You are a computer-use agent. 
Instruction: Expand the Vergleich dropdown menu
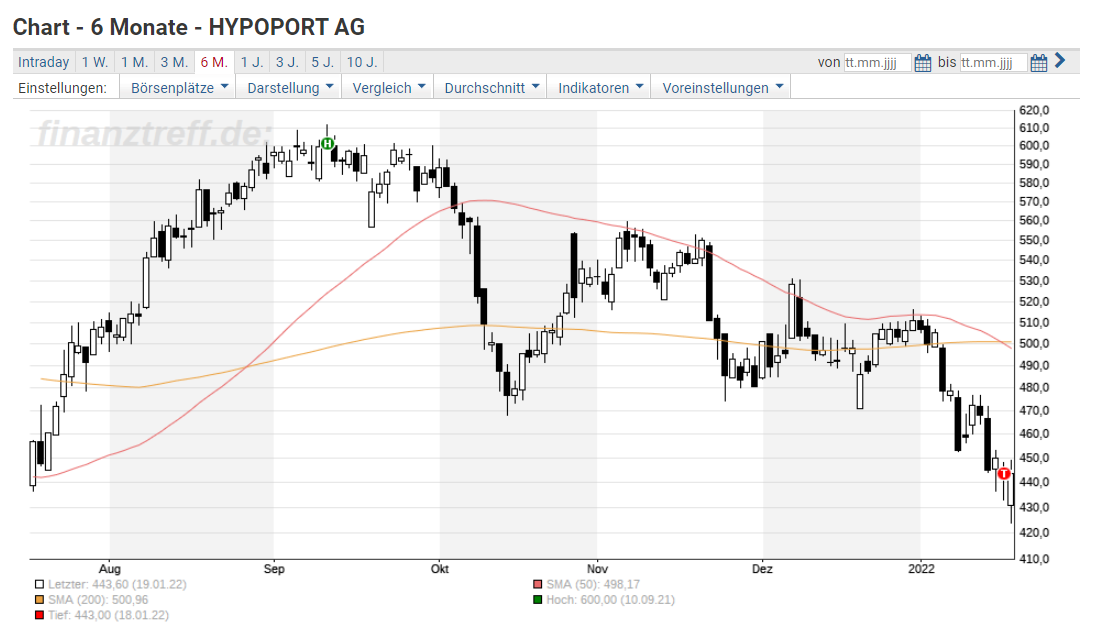click(x=388, y=88)
